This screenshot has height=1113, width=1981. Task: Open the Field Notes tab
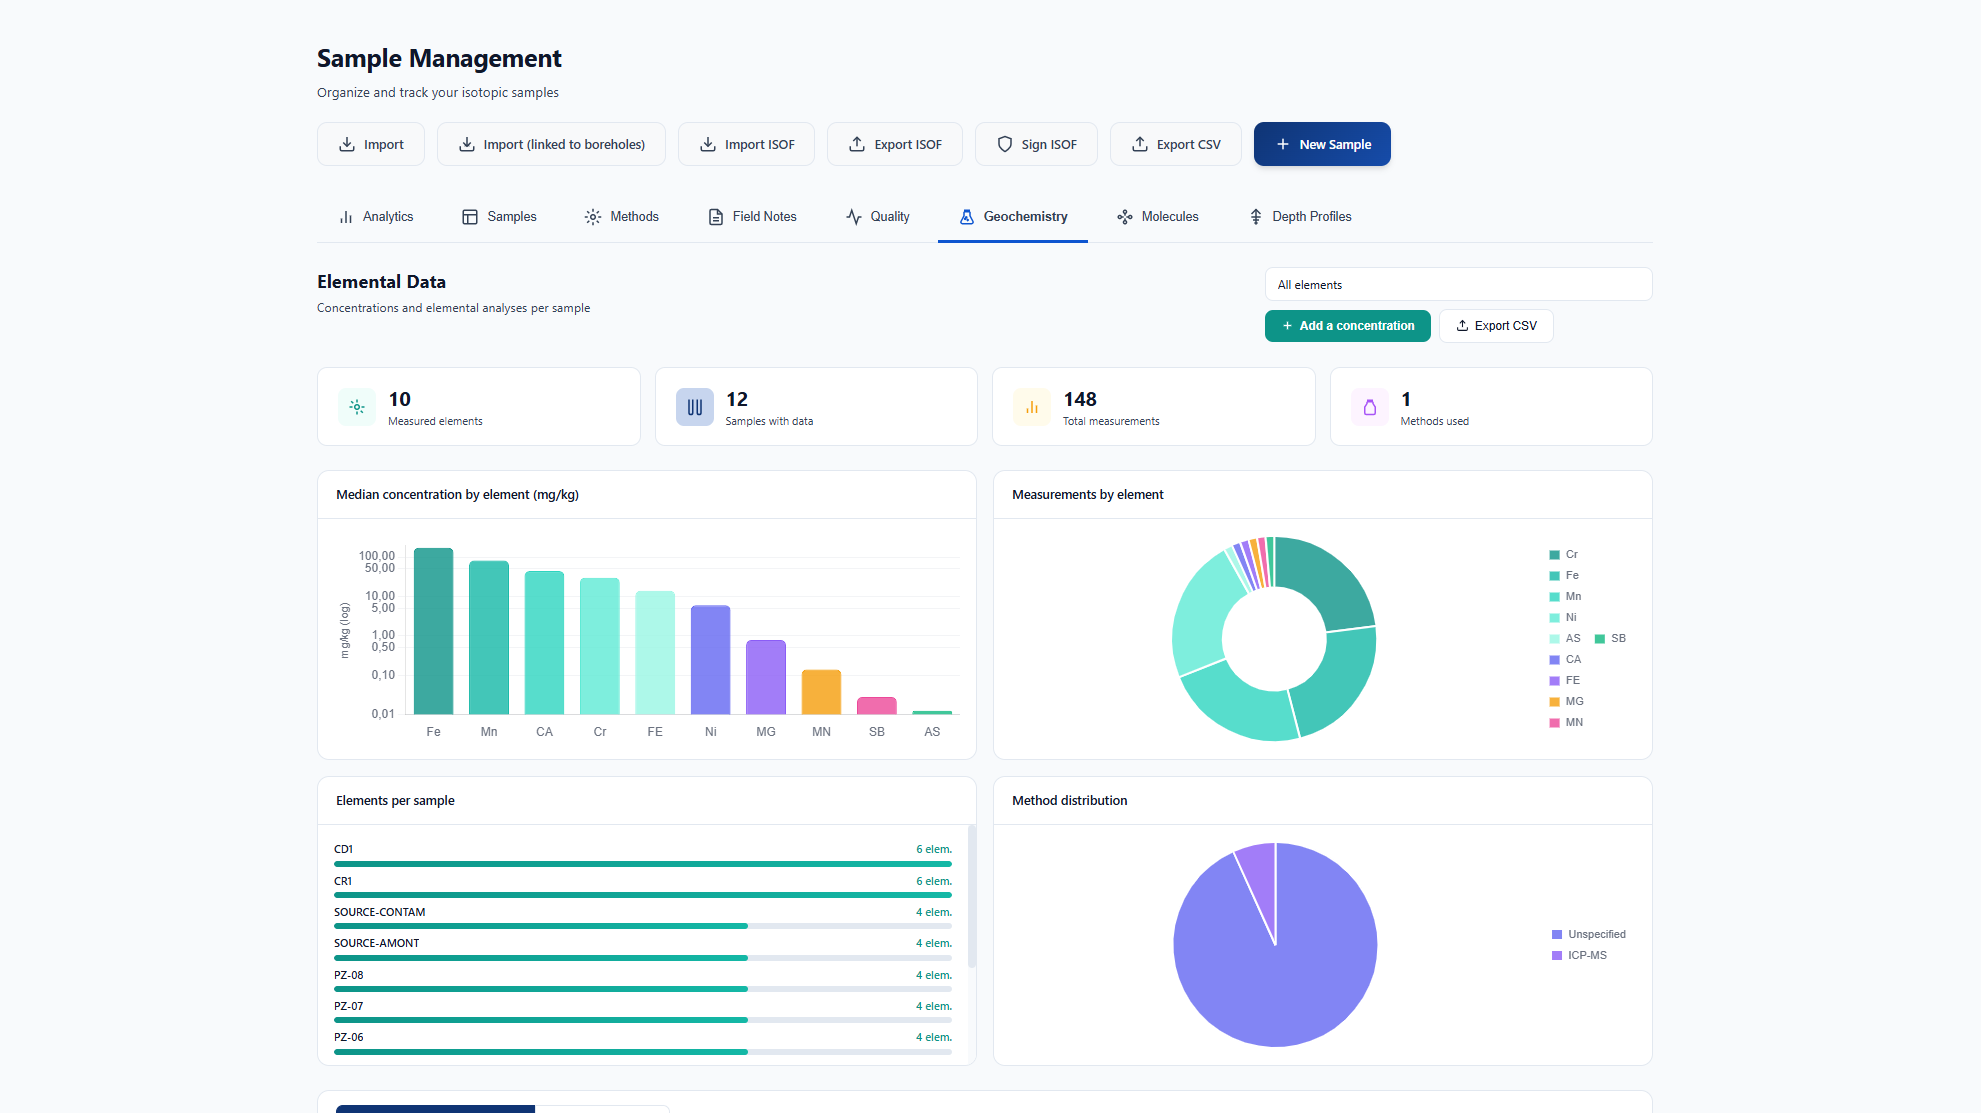tap(753, 216)
